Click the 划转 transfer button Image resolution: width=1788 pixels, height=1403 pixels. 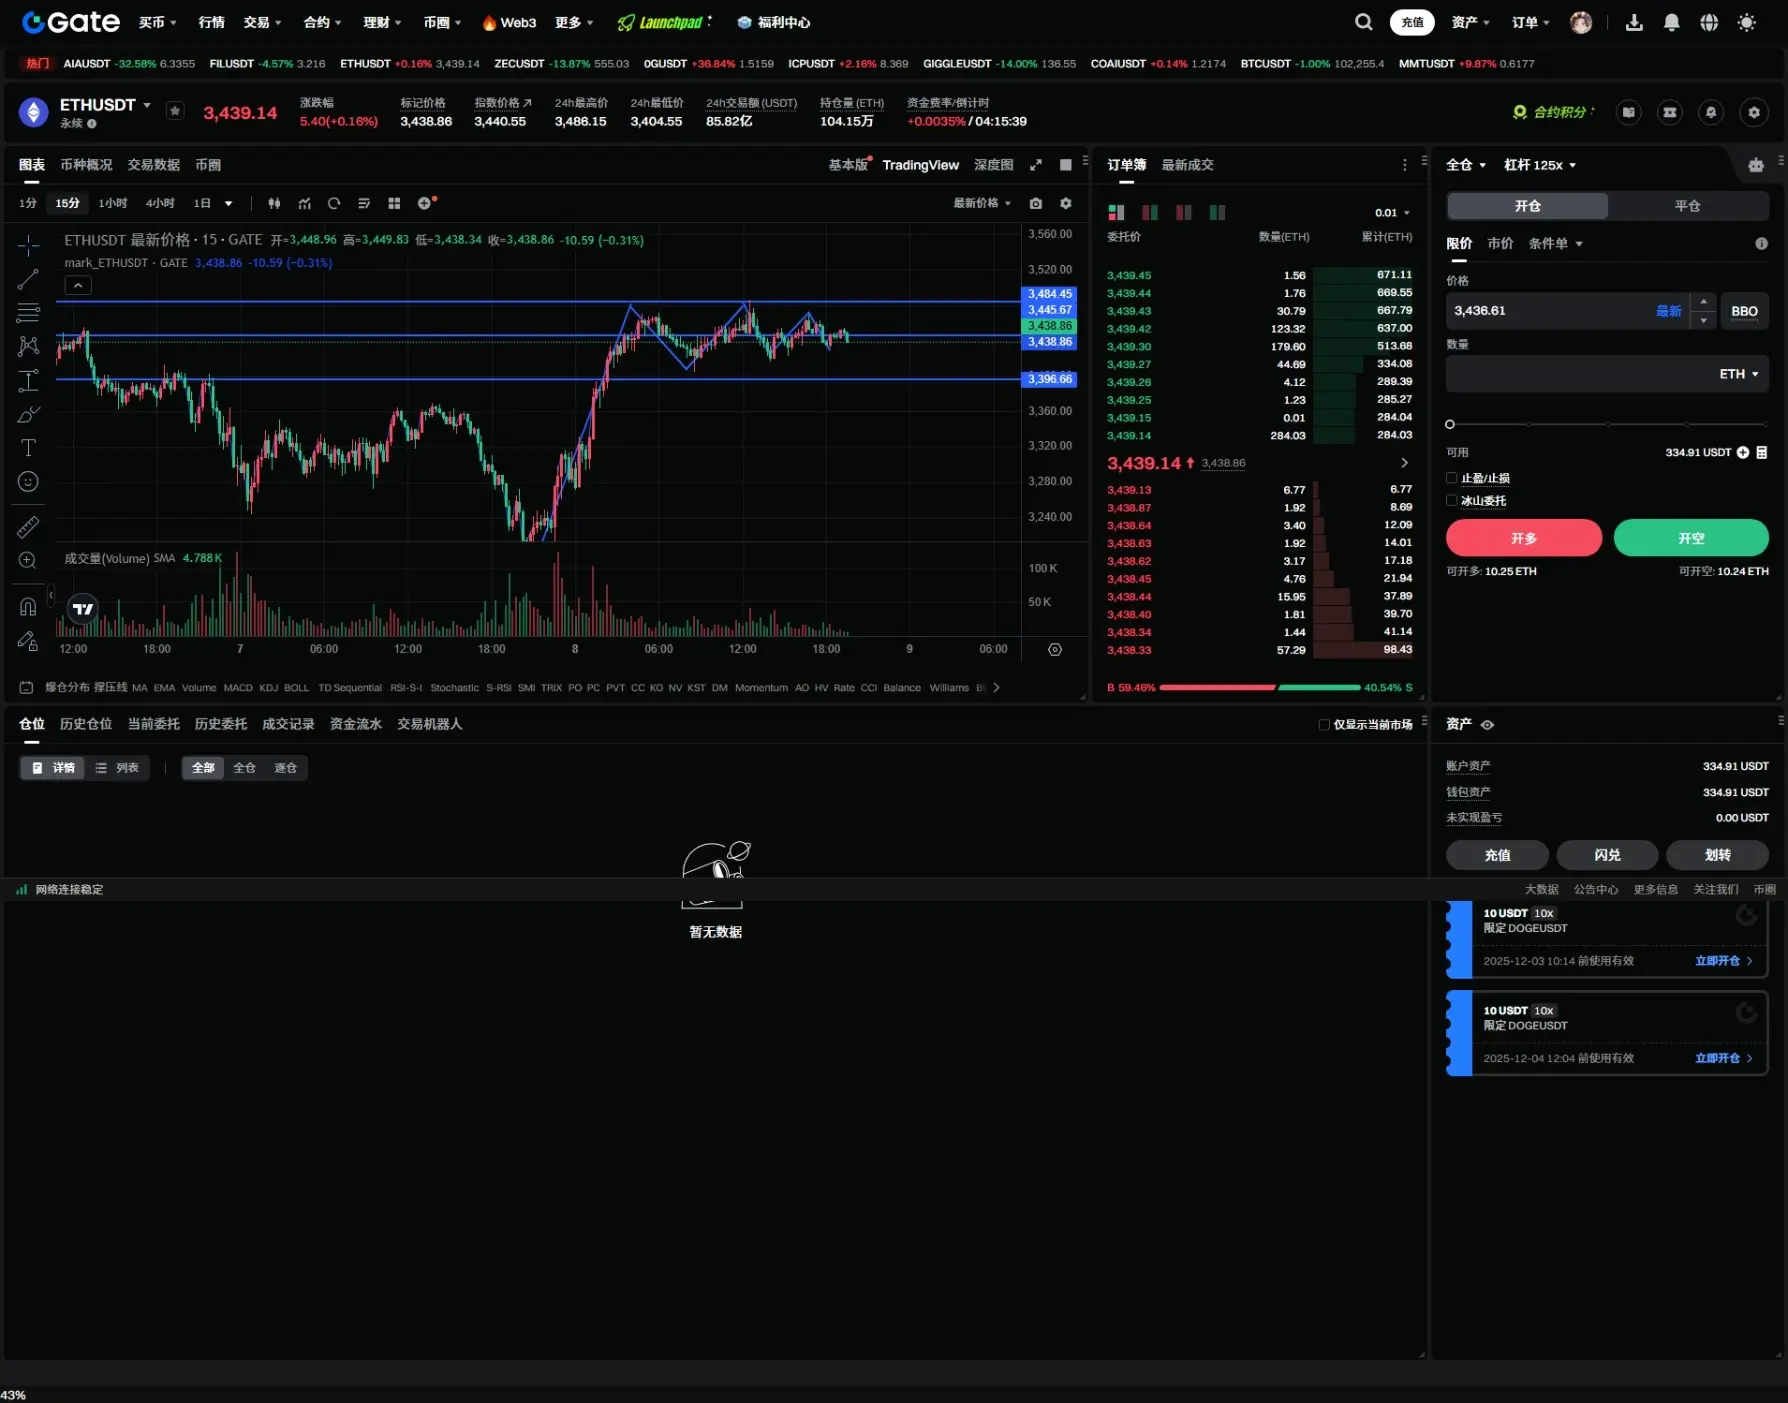(x=1717, y=855)
